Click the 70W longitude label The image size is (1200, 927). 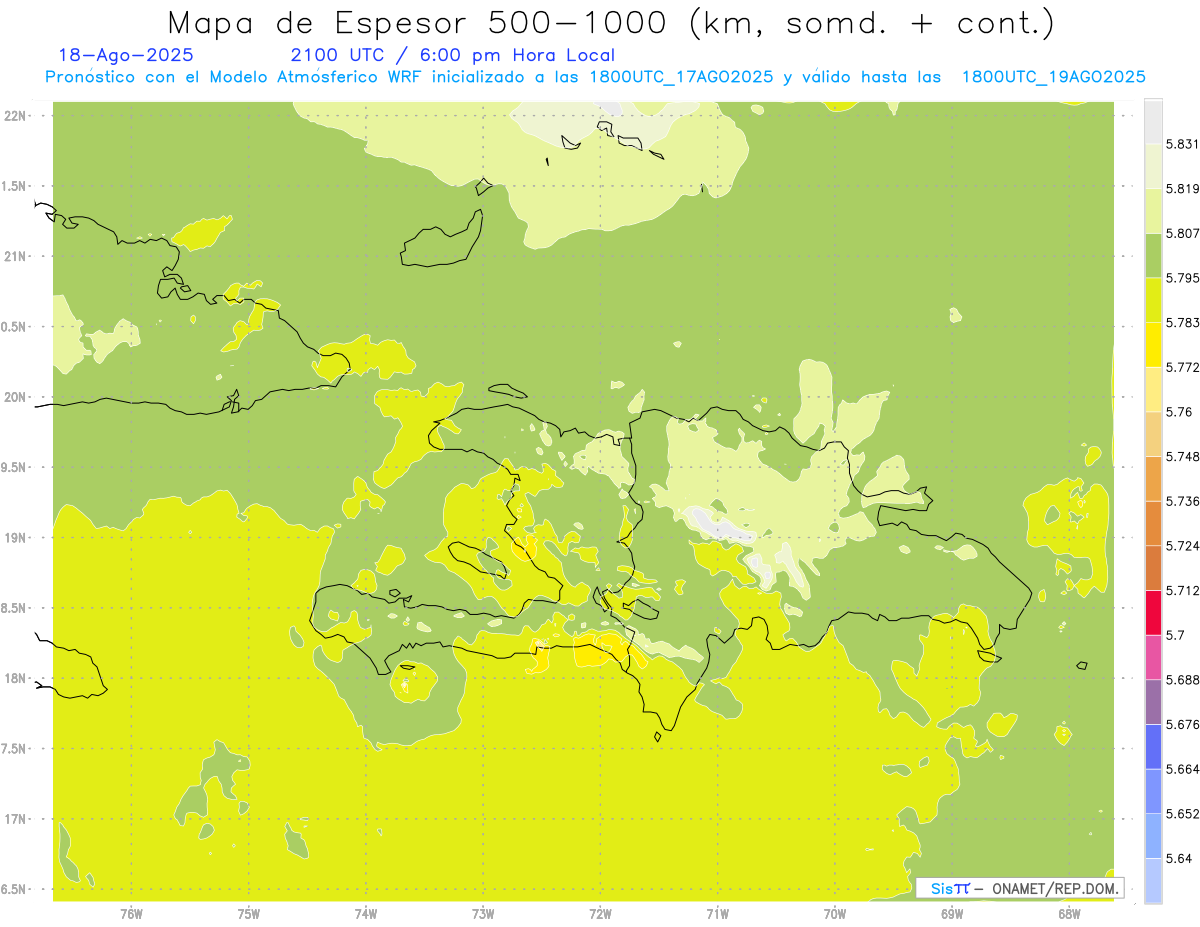[x=834, y=914]
